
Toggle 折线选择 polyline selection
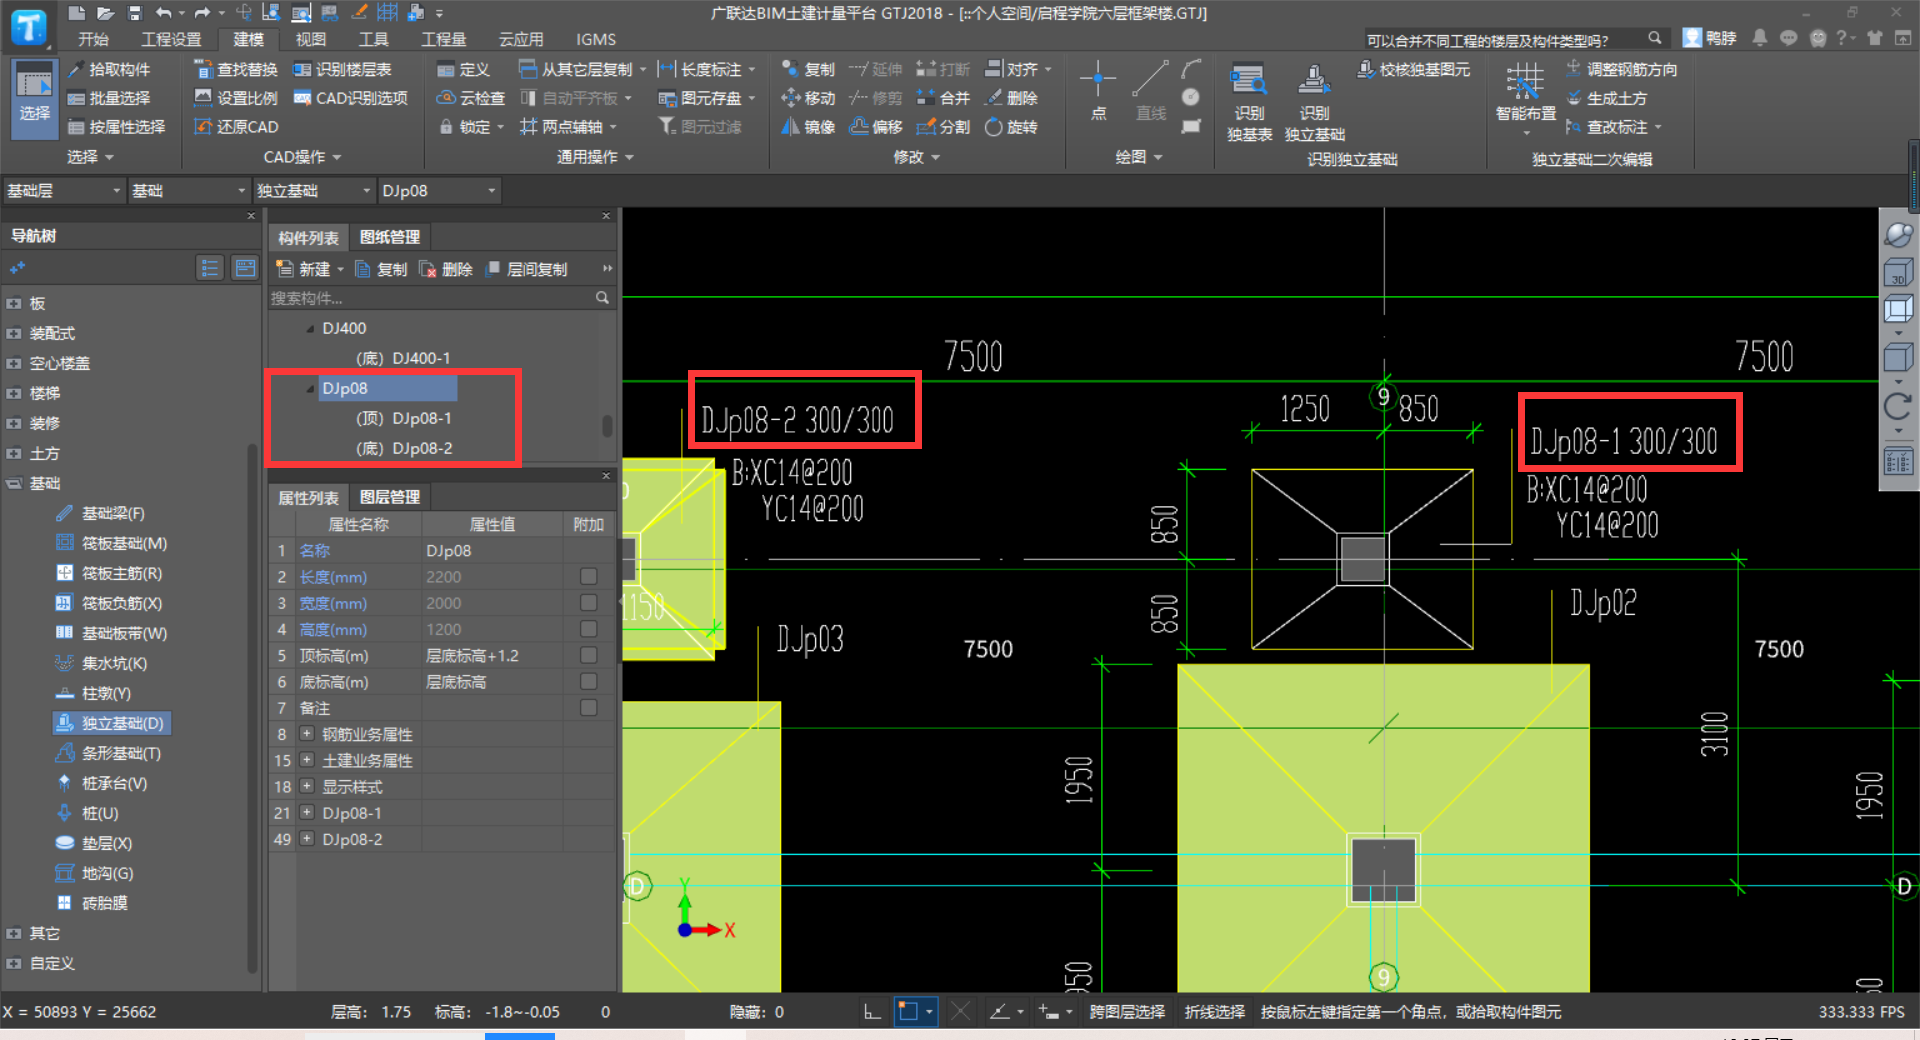point(1214,1012)
